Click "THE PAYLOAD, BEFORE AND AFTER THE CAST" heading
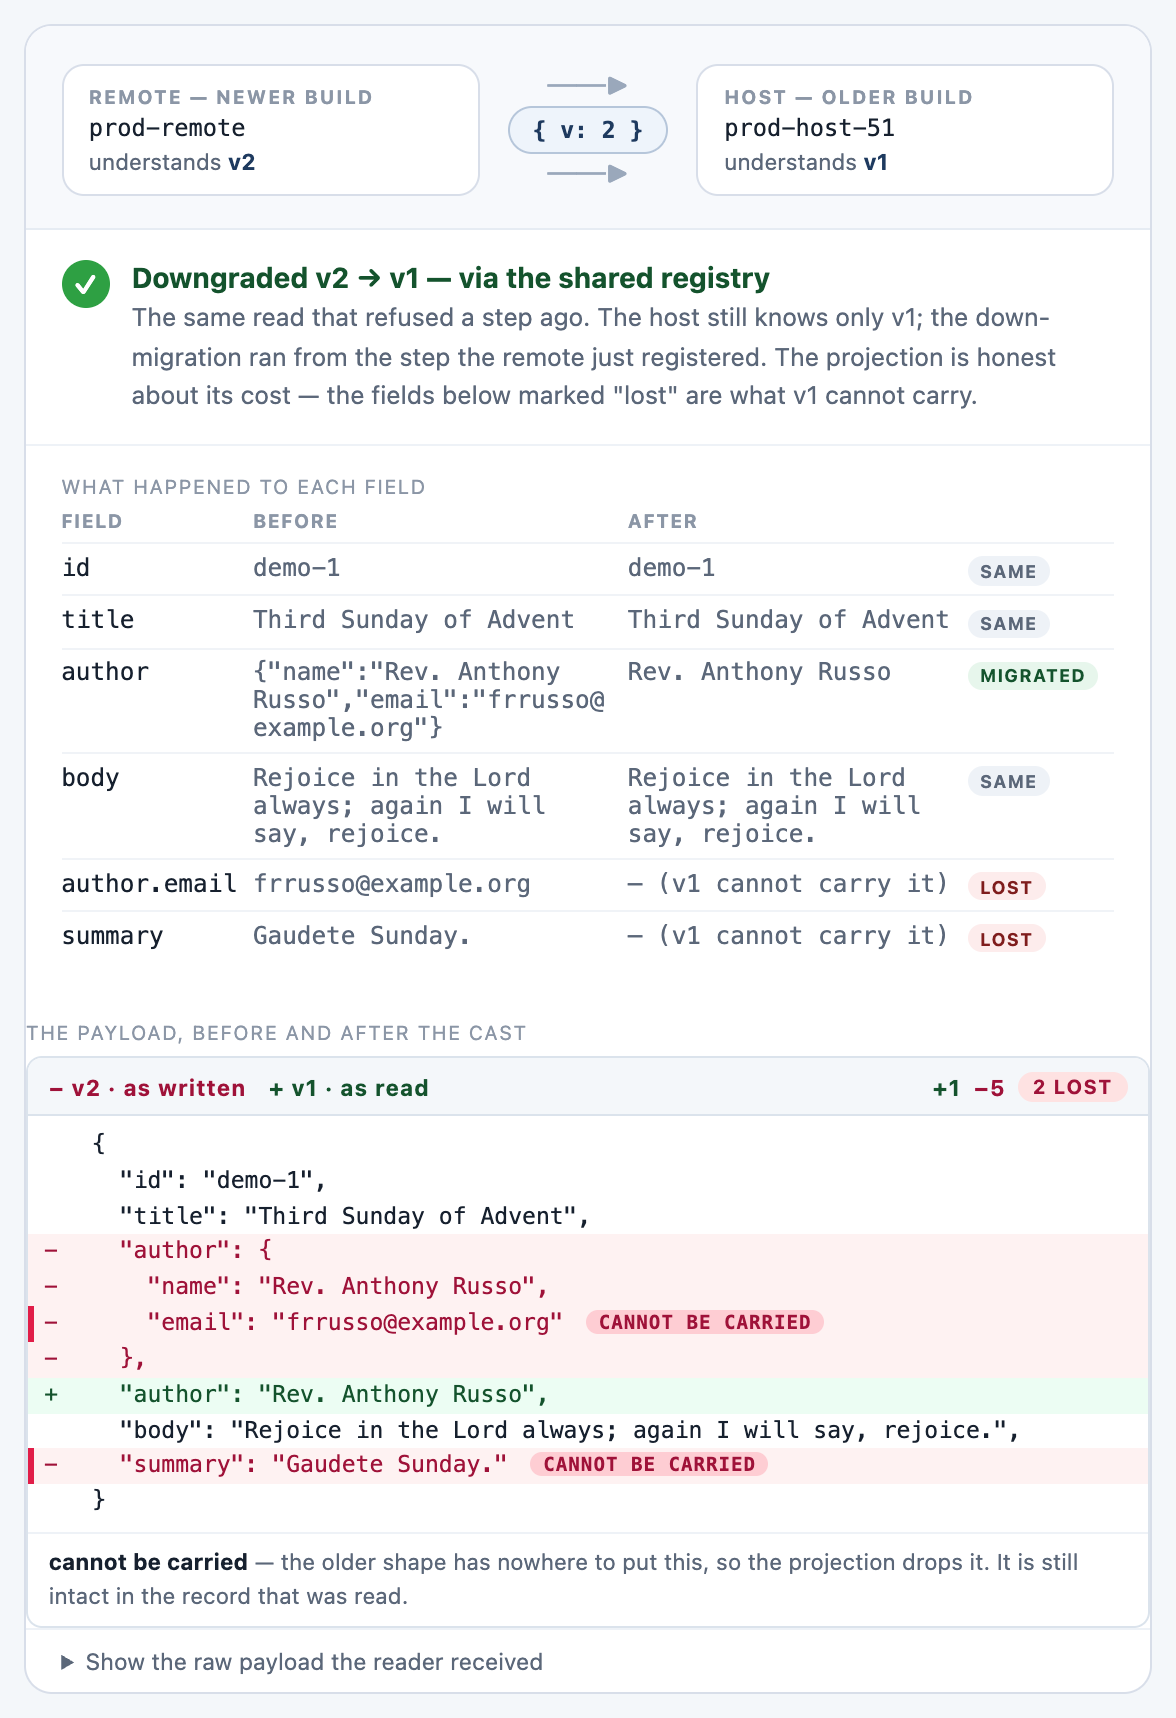This screenshot has height=1718, width=1176. [x=276, y=1033]
